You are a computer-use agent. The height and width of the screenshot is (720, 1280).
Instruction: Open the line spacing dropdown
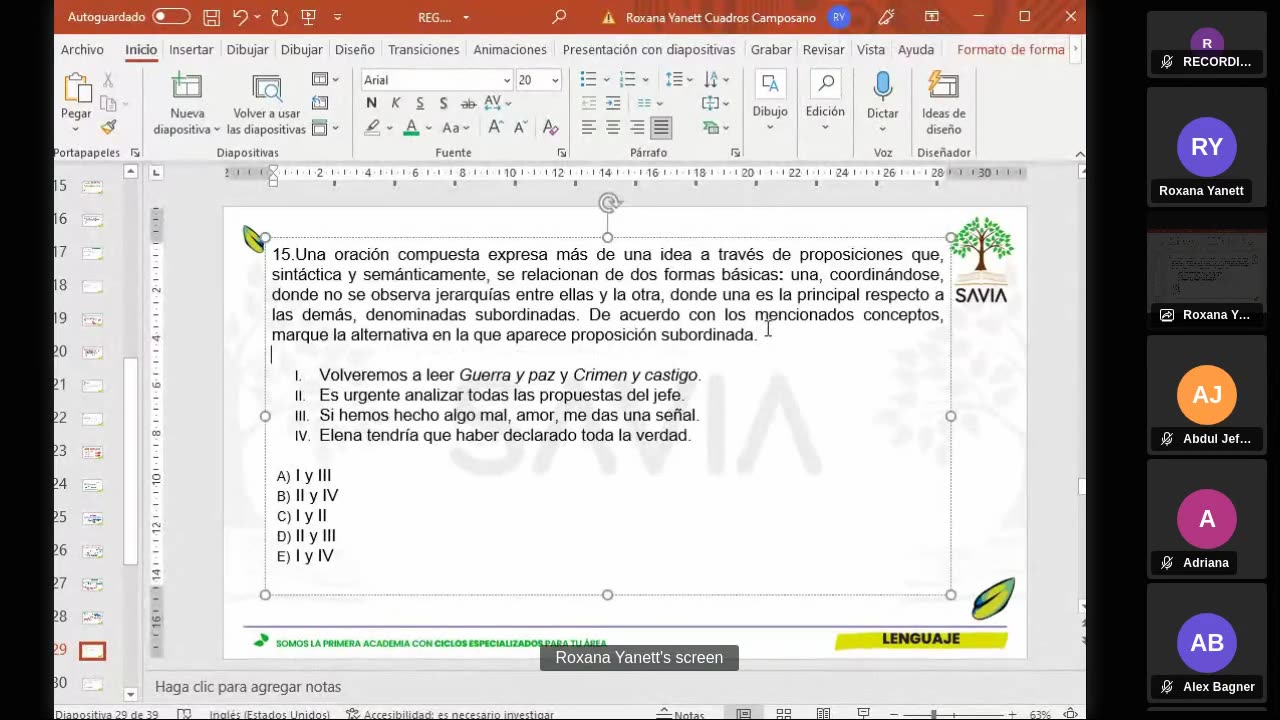coord(679,80)
